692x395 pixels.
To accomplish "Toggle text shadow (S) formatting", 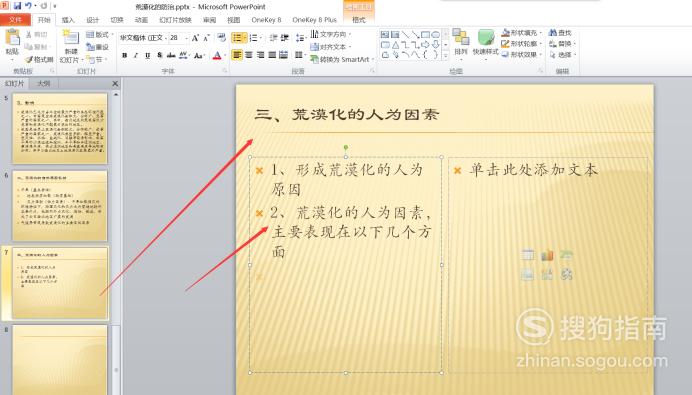I will pos(159,55).
